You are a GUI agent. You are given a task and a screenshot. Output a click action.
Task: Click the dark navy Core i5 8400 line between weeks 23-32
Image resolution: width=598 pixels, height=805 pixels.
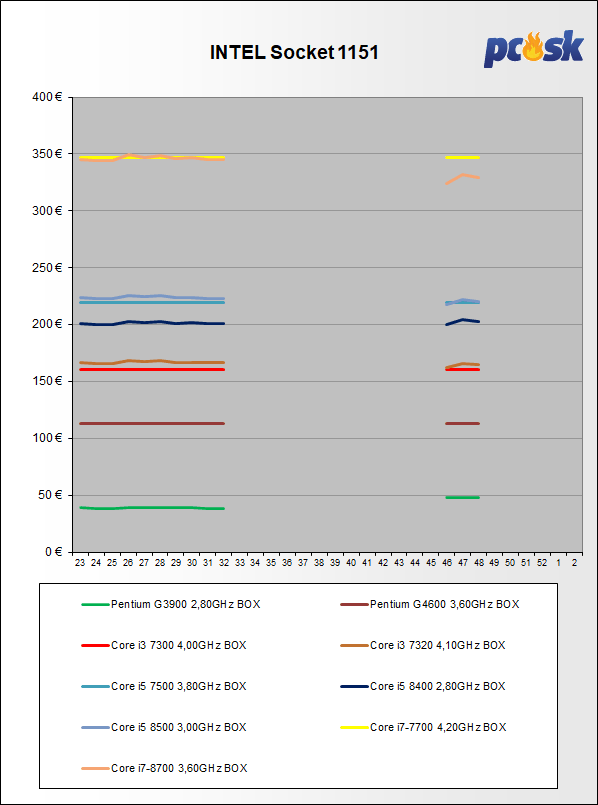click(152, 323)
